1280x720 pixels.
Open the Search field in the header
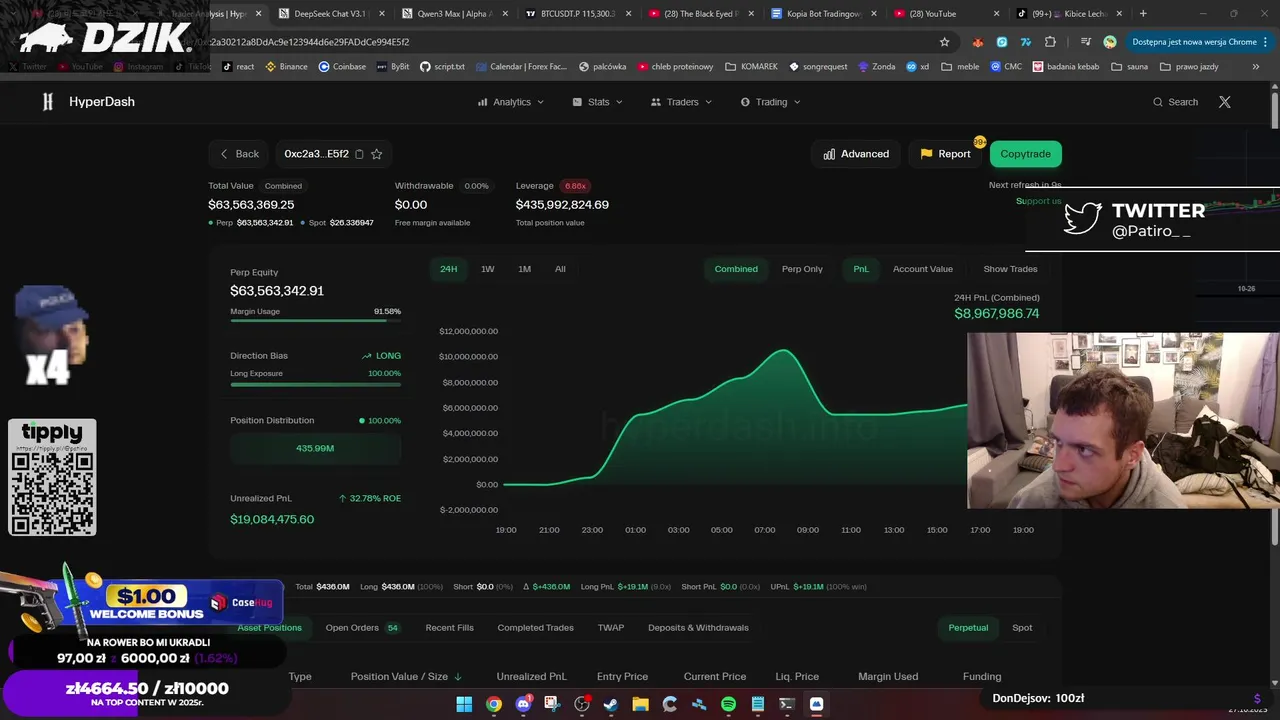[x=1175, y=102]
